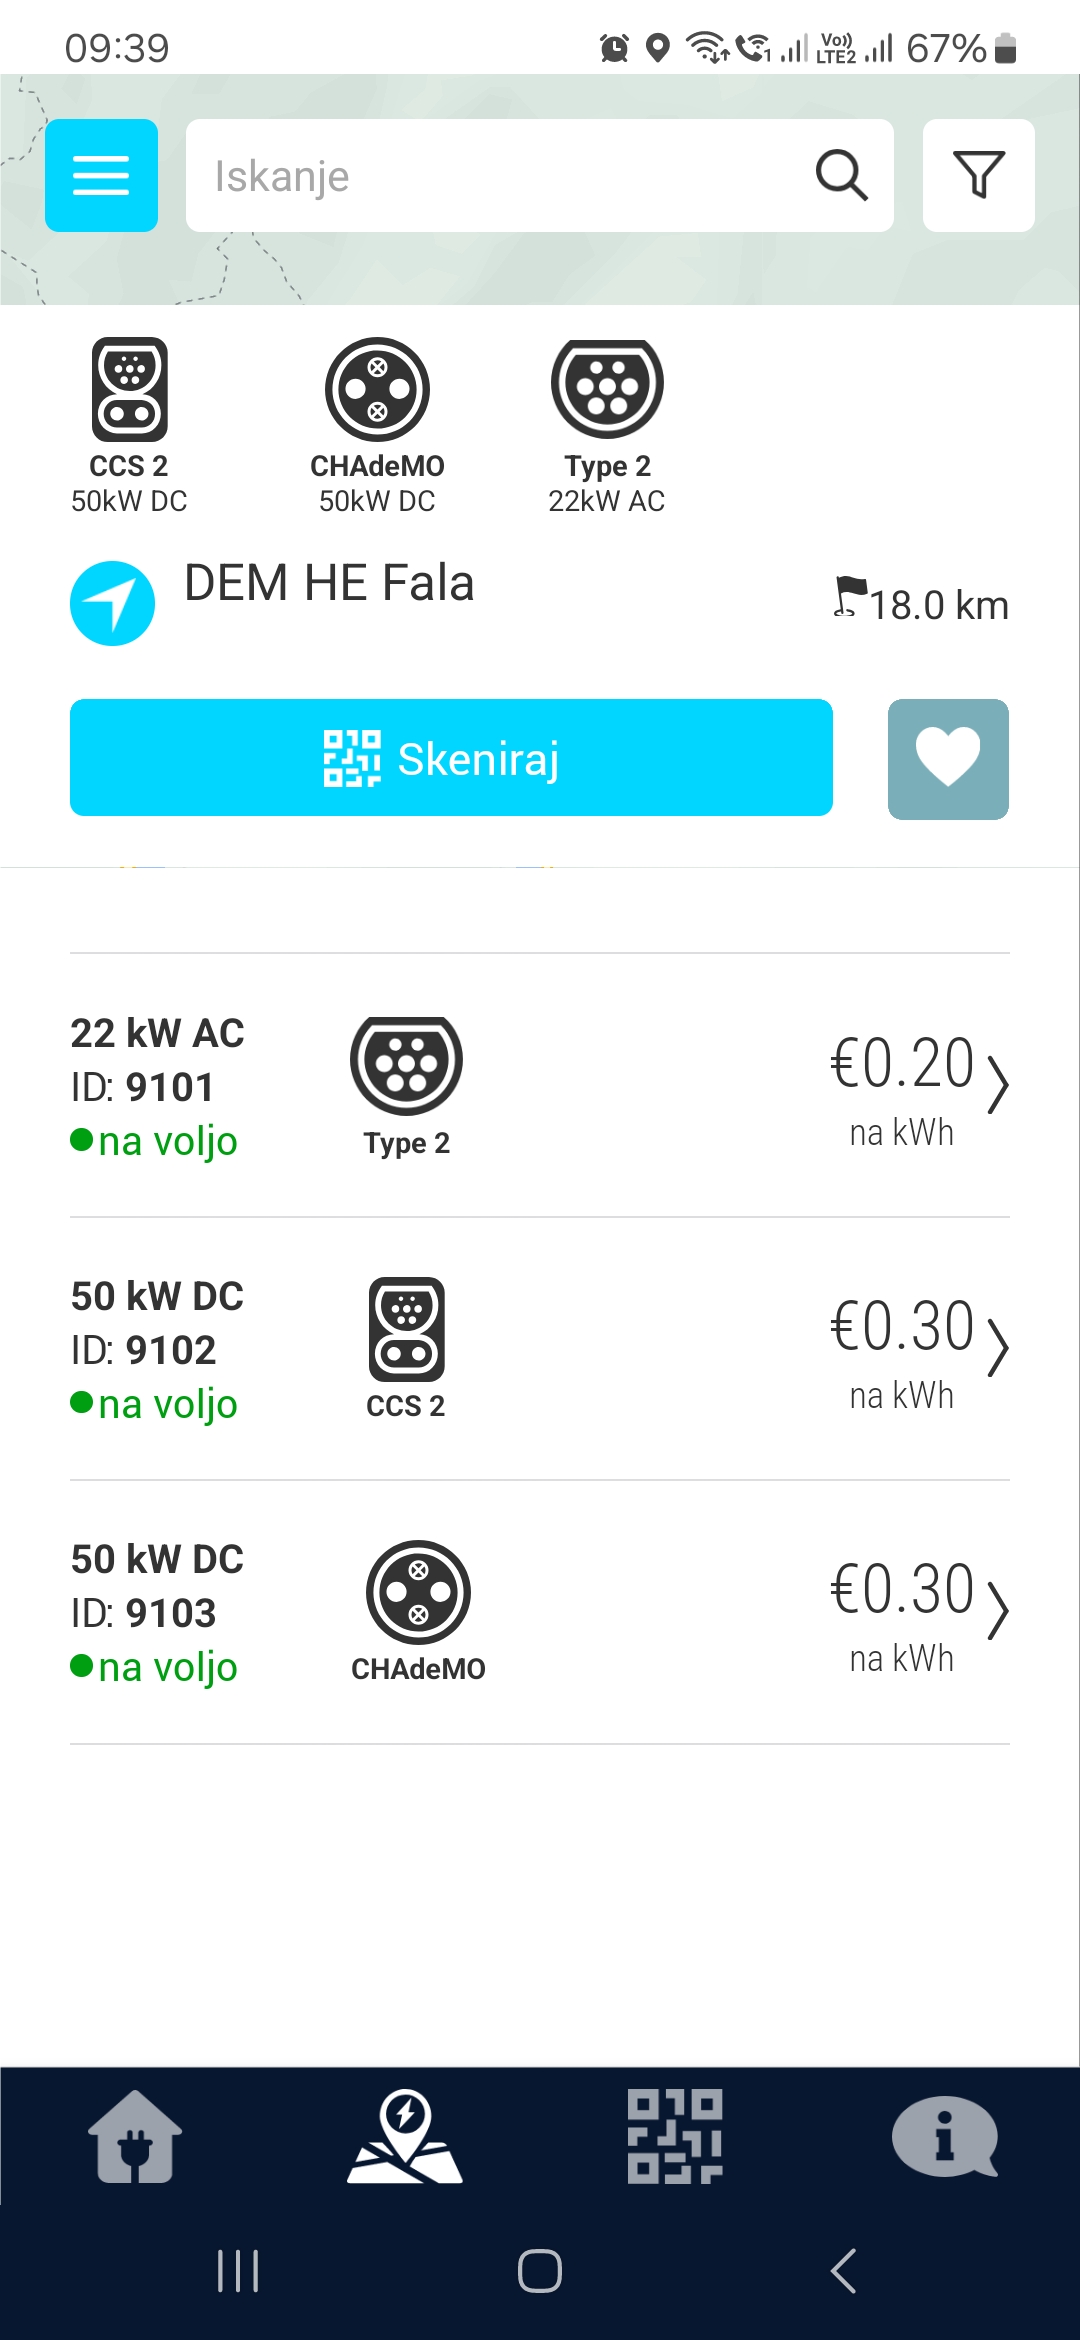Expand price details for ID 9102
Screen dimensions: 1080x2340
pyautogui.click(x=998, y=1347)
